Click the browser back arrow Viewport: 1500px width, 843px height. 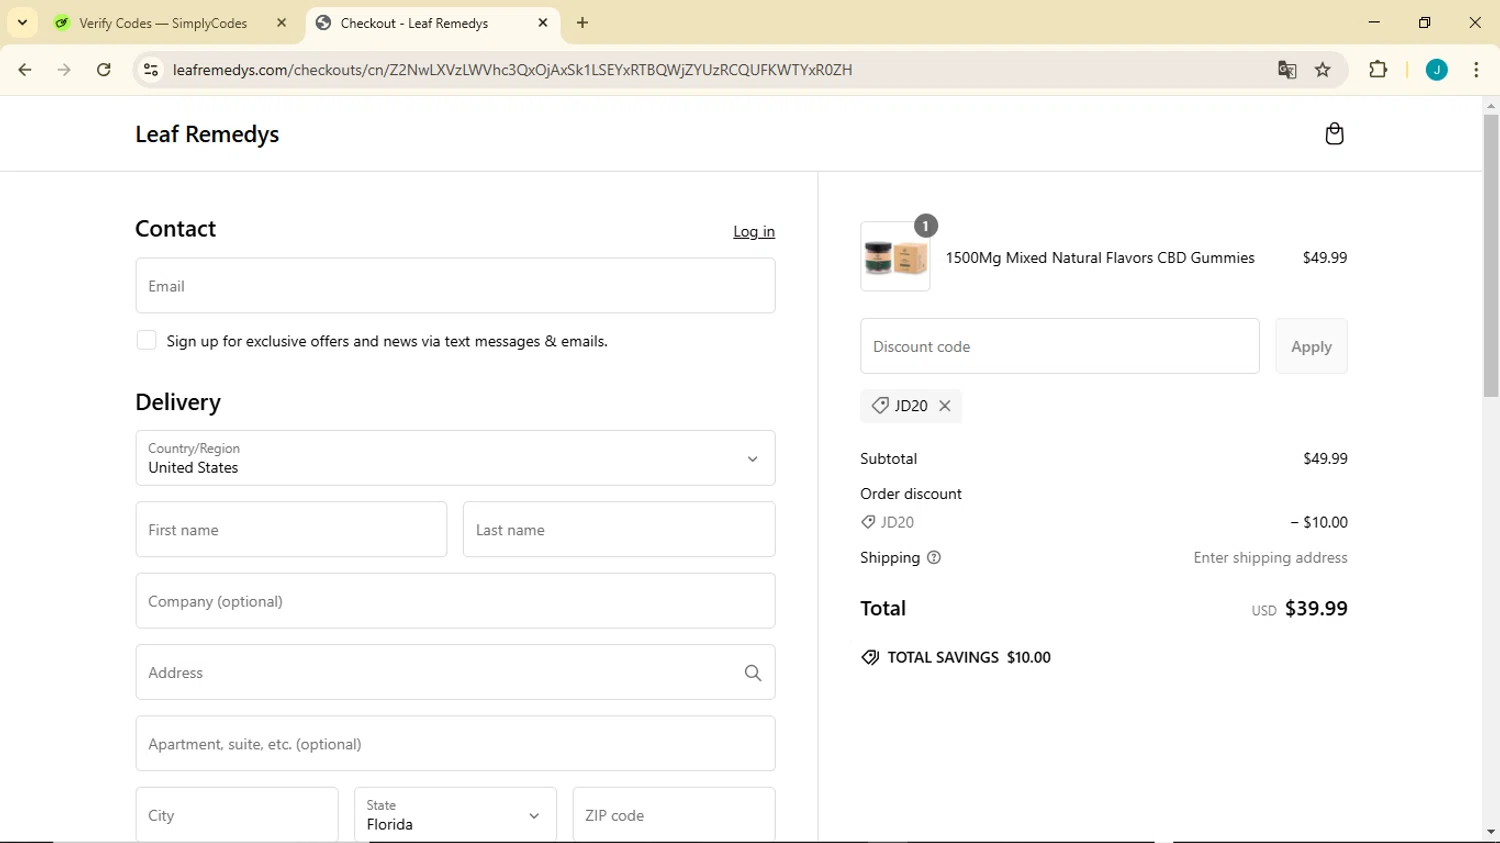click(25, 70)
